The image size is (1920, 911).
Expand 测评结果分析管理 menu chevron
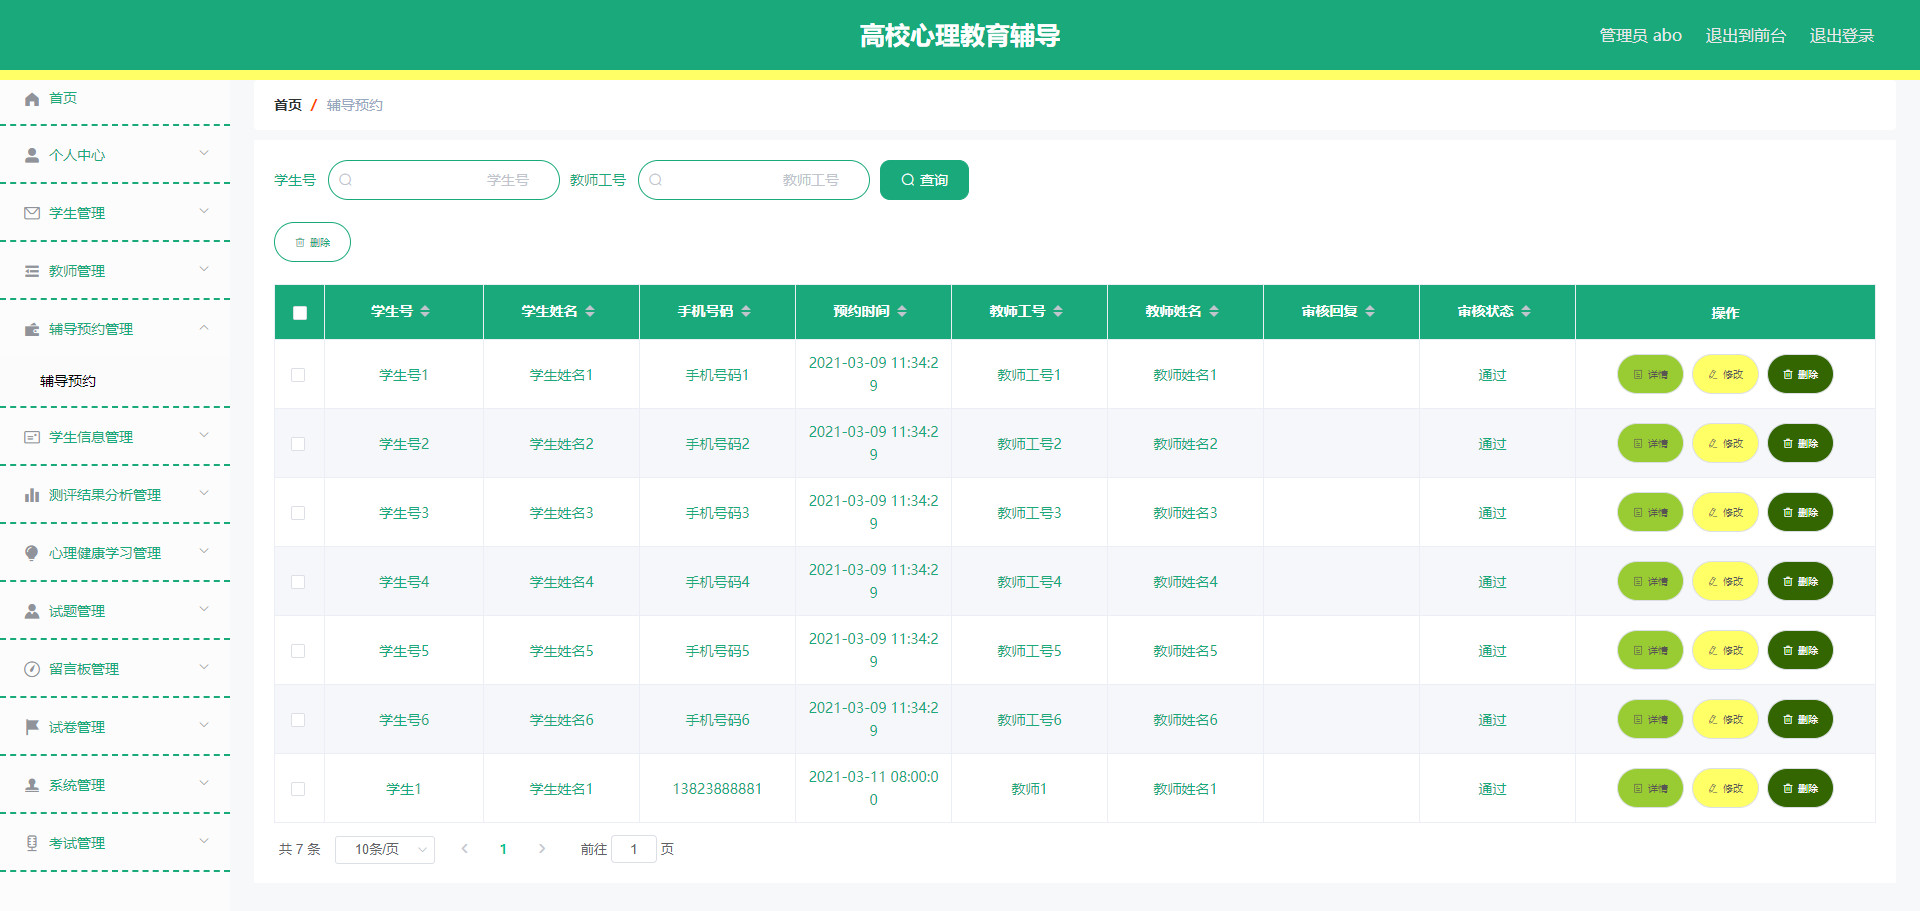tap(204, 493)
